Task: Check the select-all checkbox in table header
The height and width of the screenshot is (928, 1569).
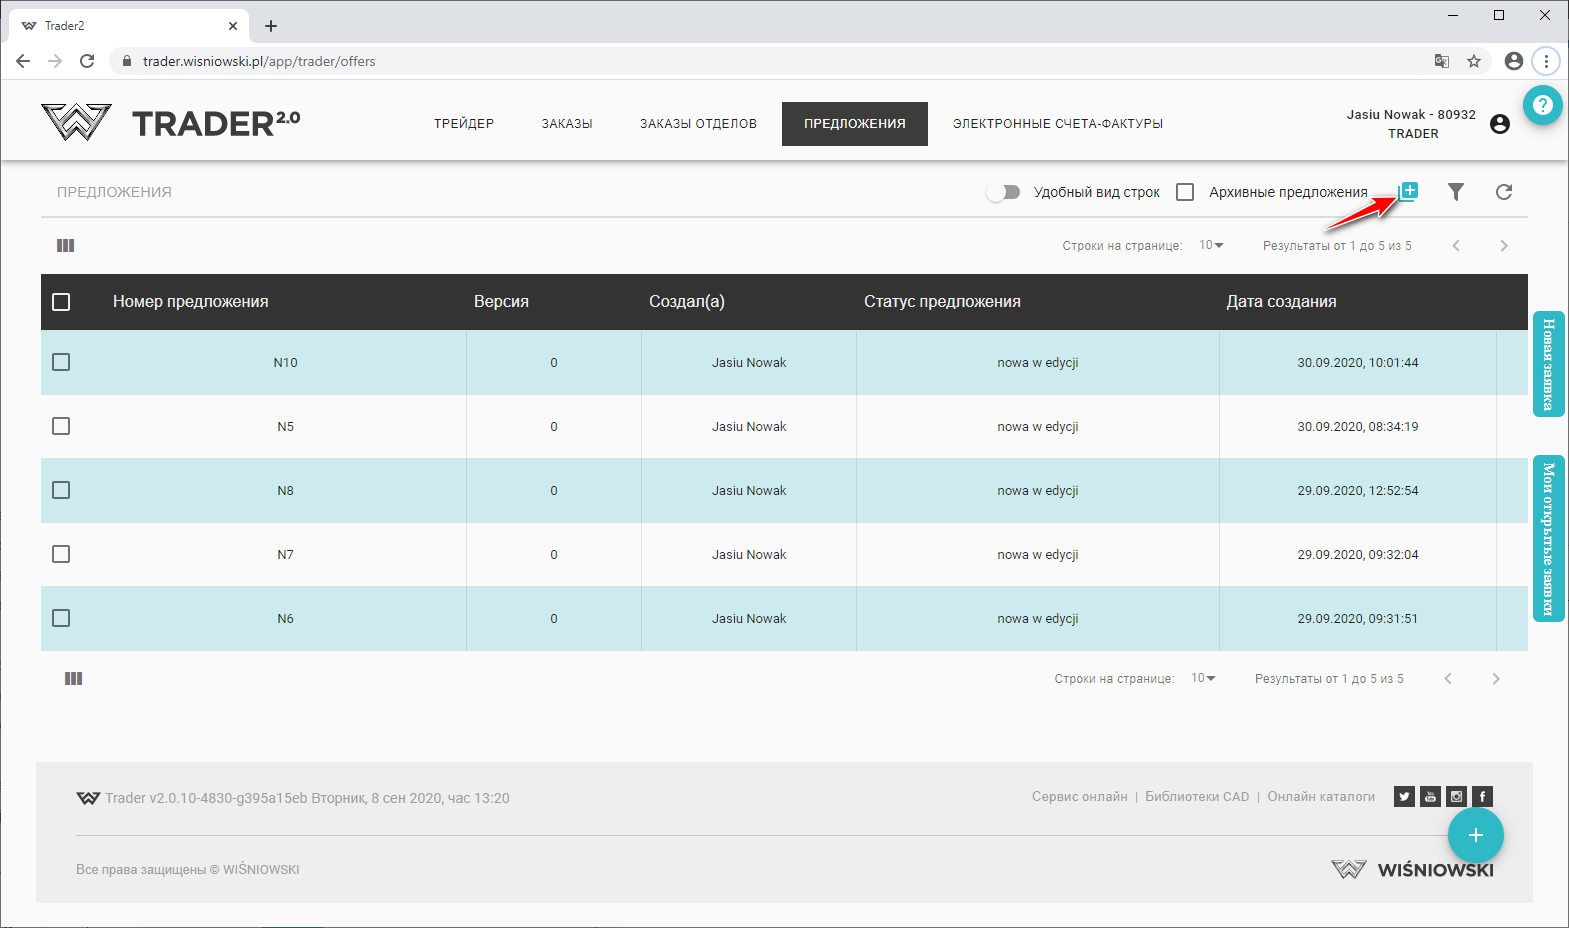Action: click(x=61, y=302)
